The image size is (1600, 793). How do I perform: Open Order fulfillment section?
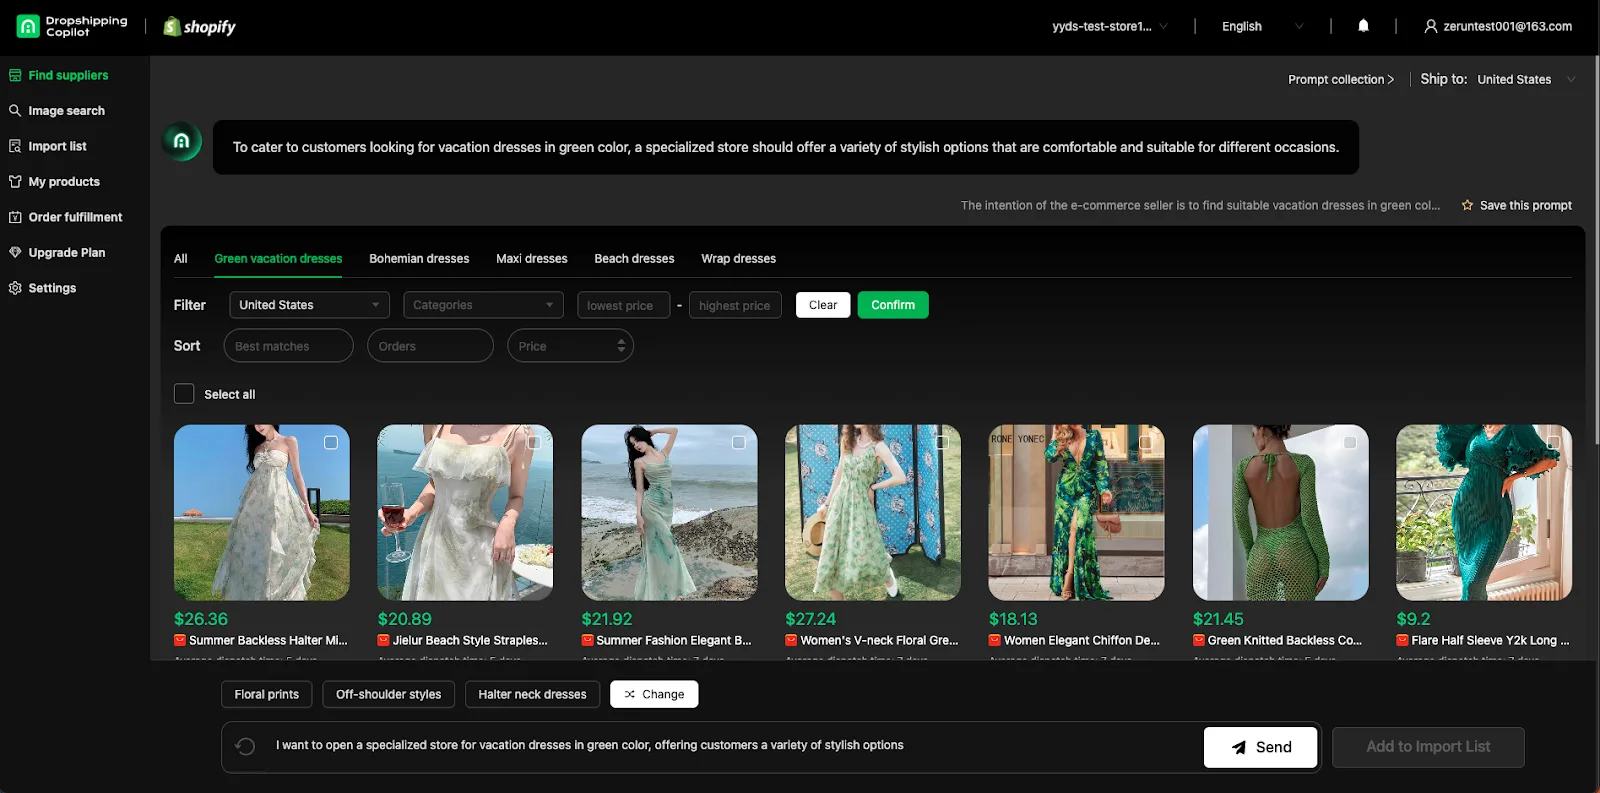(75, 217)
